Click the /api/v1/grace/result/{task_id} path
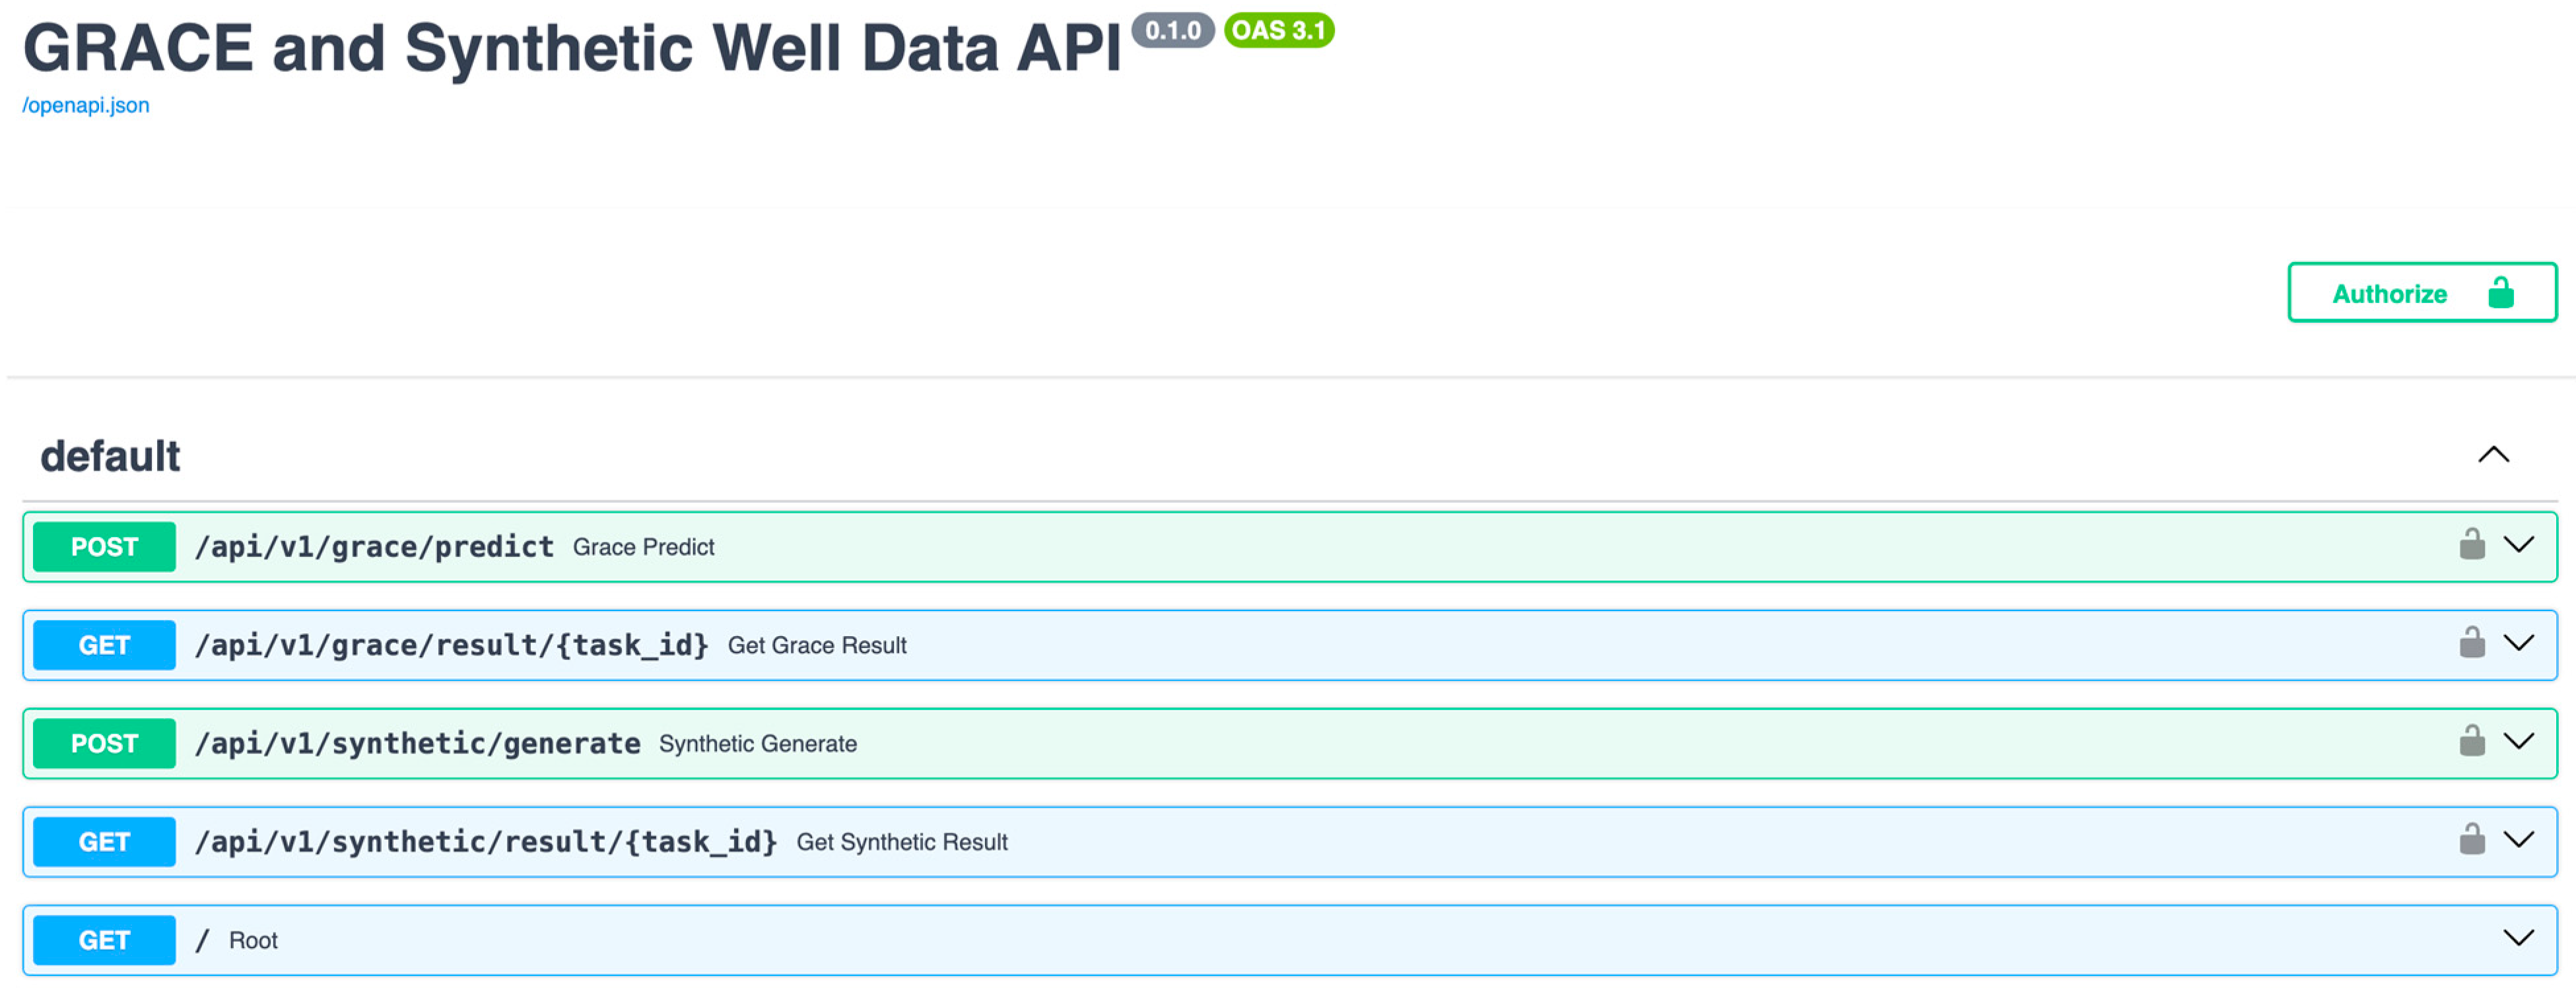 click(x=451, y=646)
